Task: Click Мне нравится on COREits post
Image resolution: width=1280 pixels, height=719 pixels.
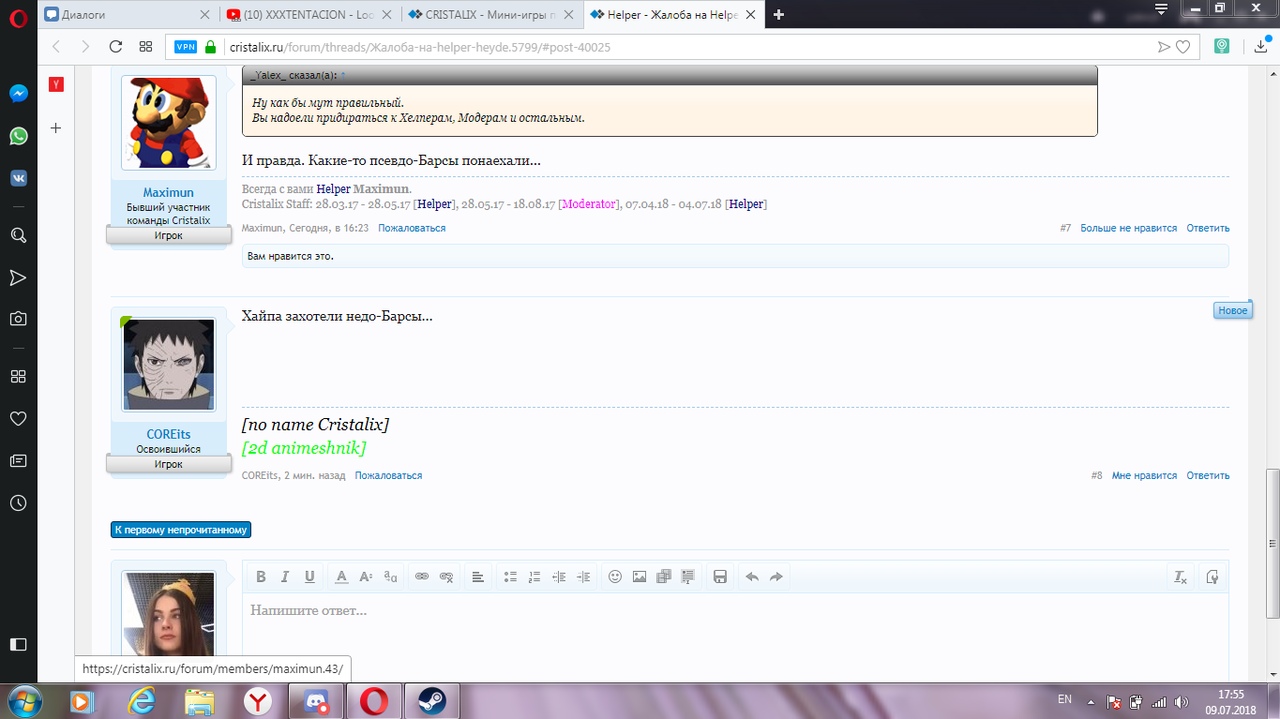Action: 1144,476
